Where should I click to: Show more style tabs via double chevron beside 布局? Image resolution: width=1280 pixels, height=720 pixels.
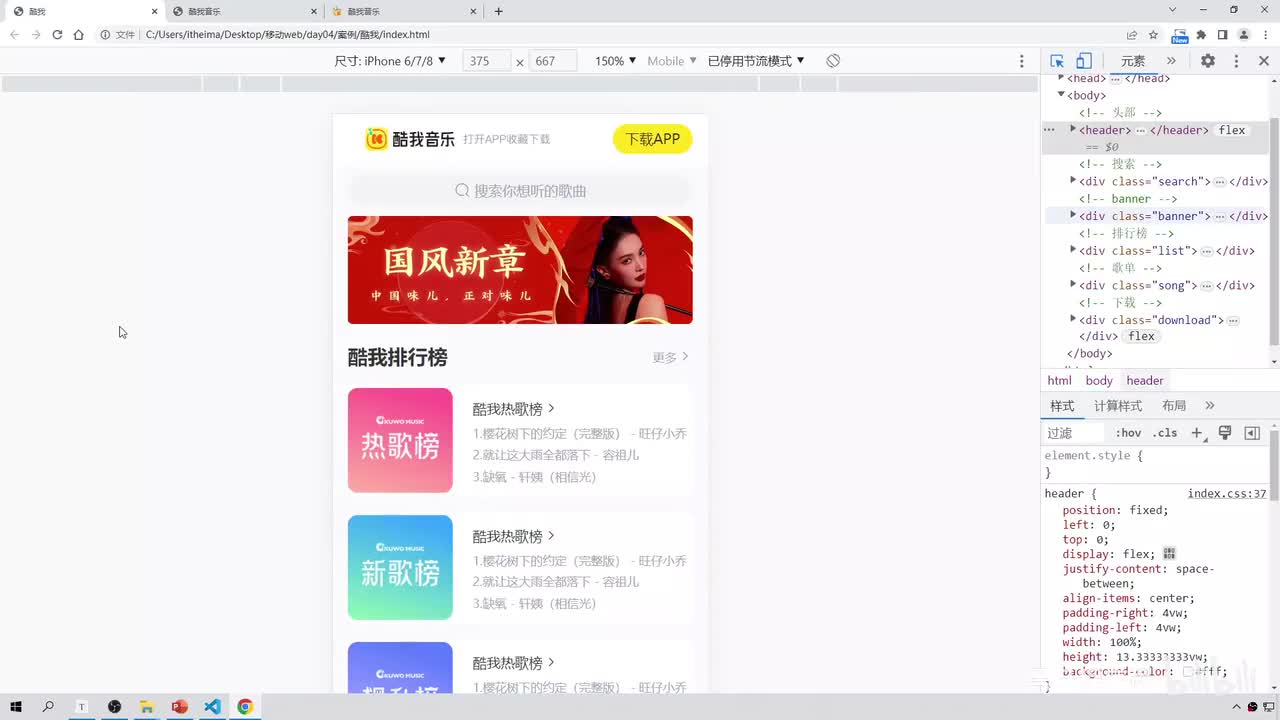coord(1209,405)
